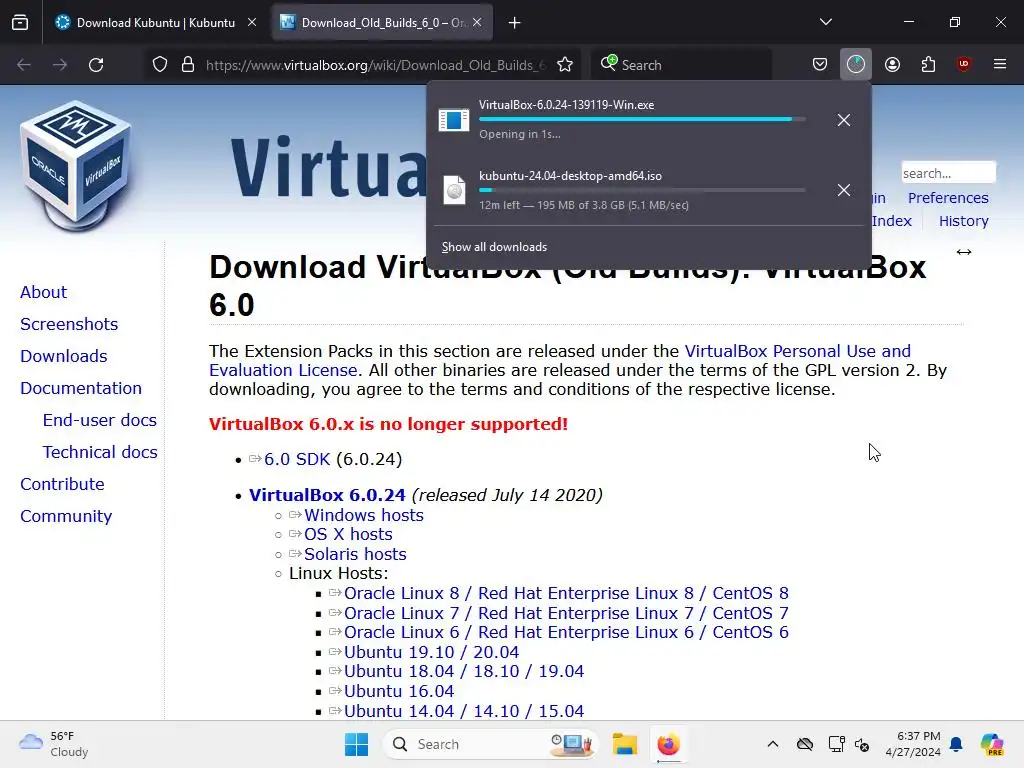Click Solaris hosts link
The width and height of the screenshot is (1024, 768).
pos(355,554)
